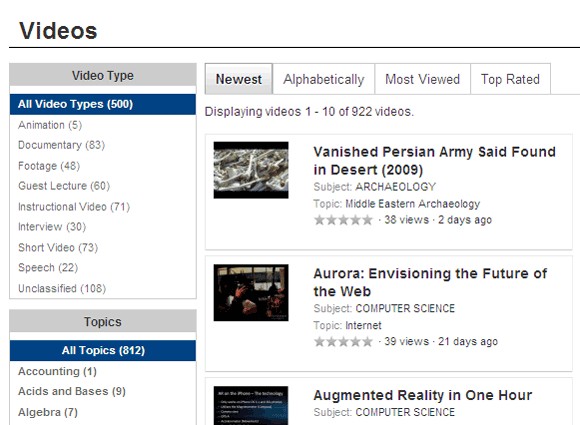Filter by Guest Lecture (60) type

[64, 186]
